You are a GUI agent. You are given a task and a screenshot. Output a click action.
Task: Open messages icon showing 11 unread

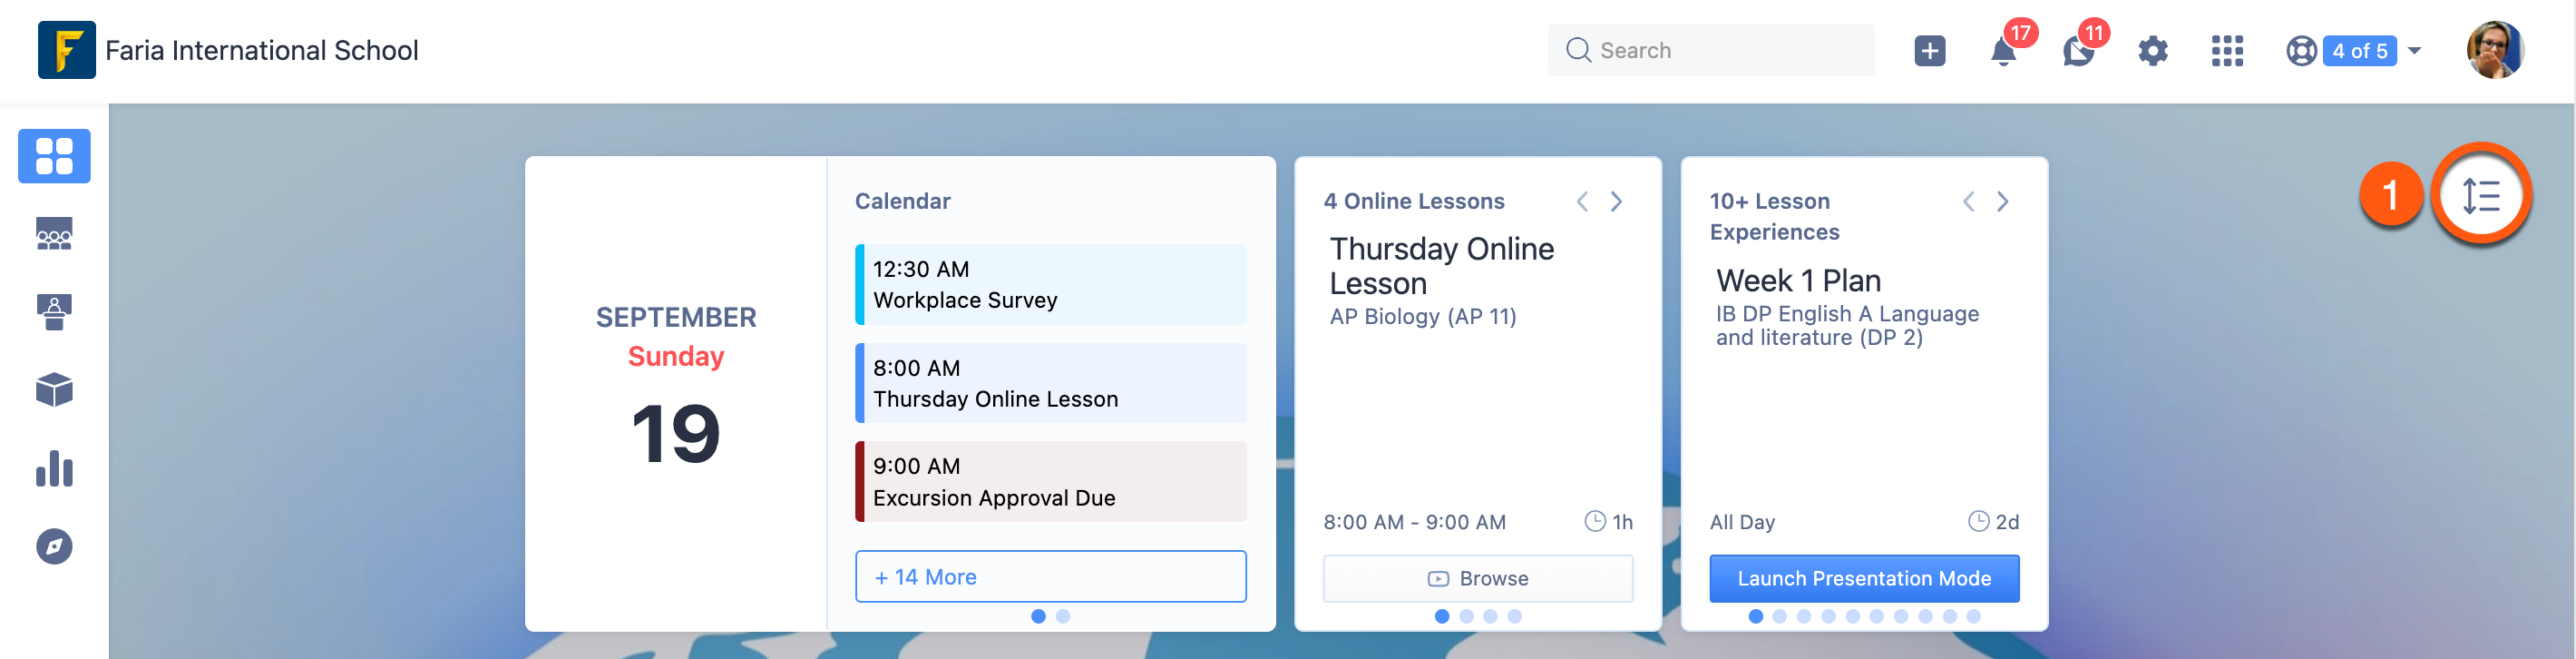(x=2079, y=51)
